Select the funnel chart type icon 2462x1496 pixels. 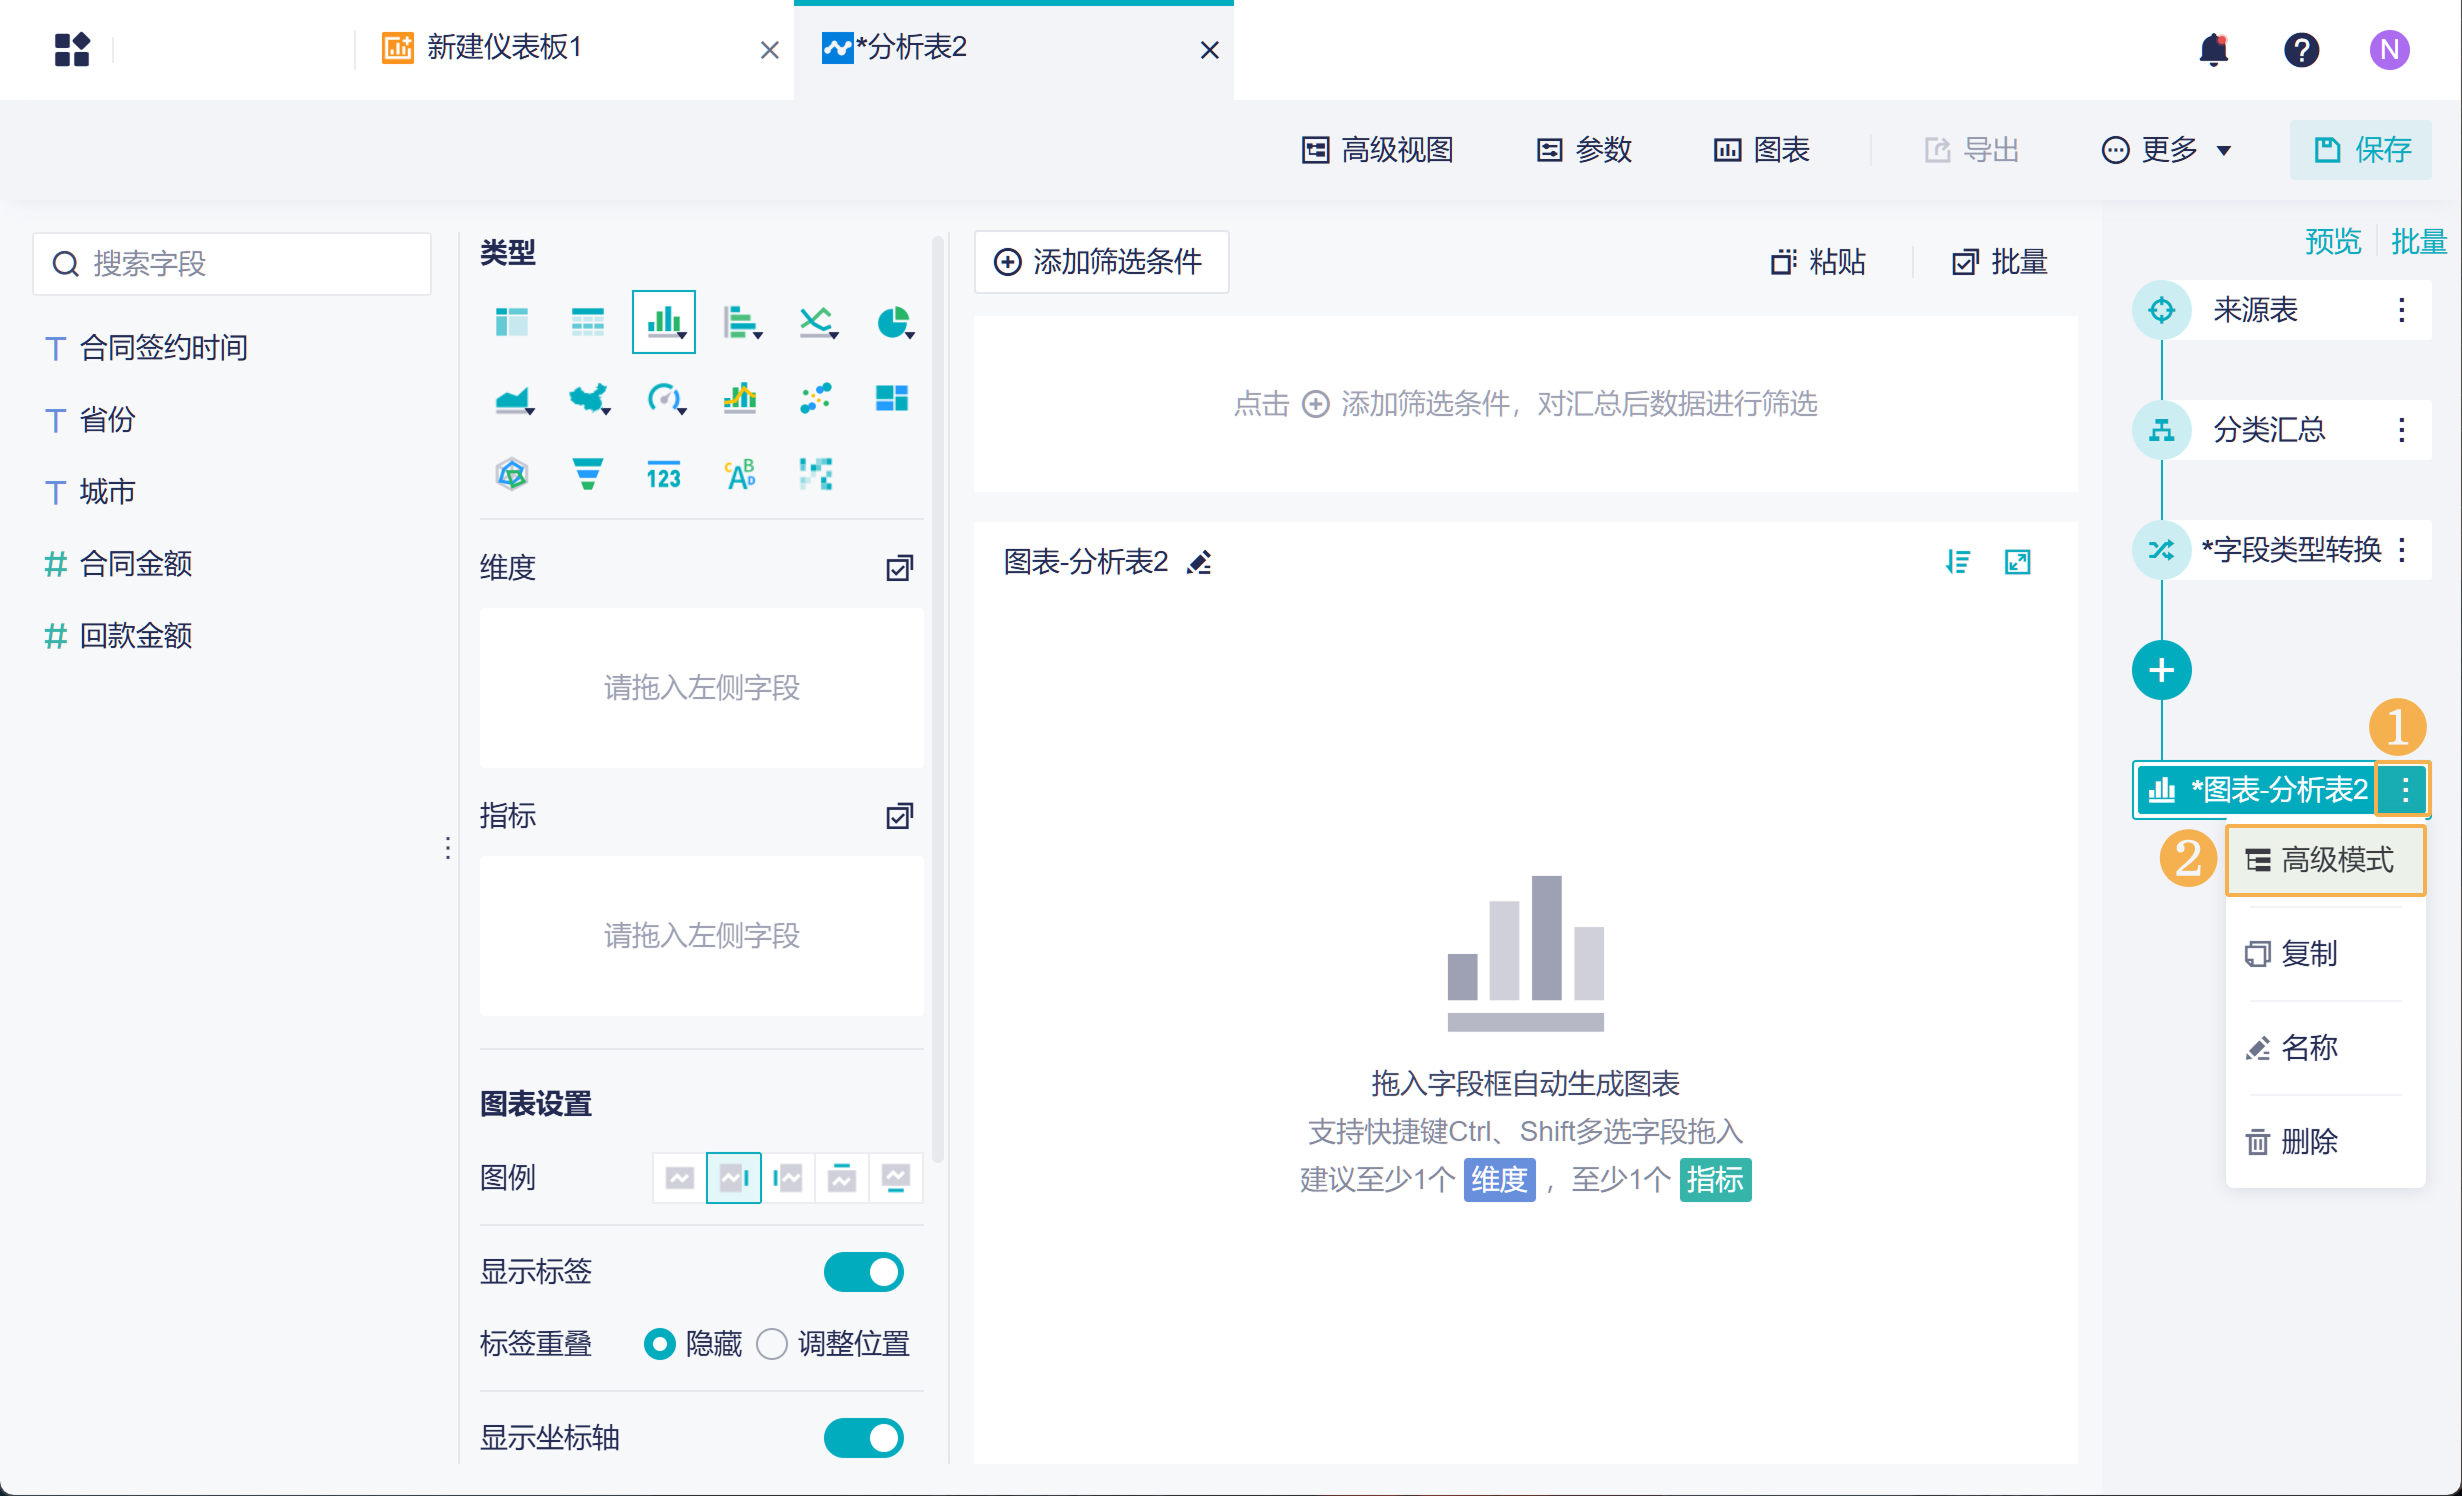pyautogui.click(x=587, y=474)
